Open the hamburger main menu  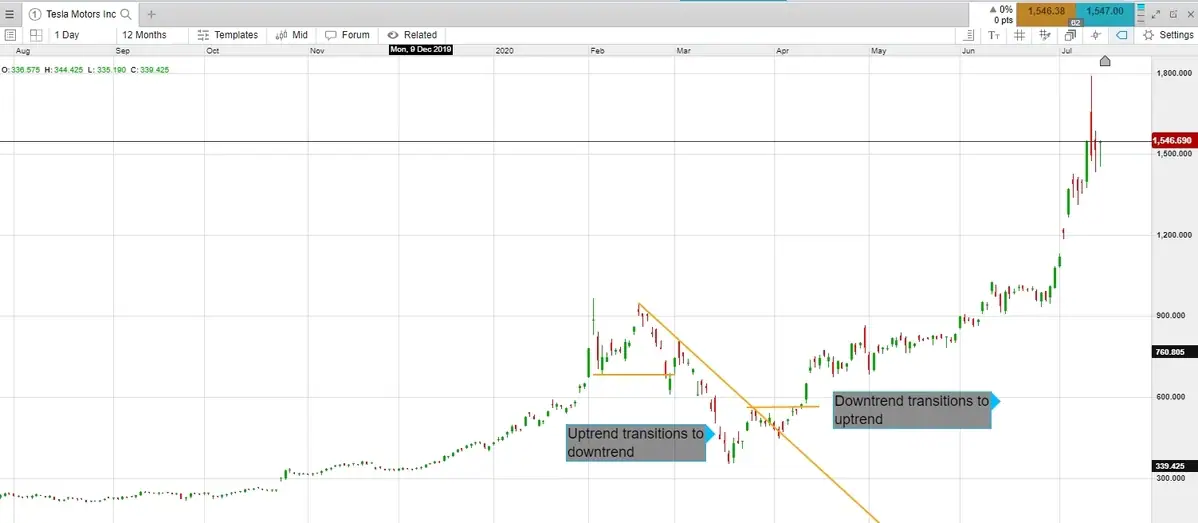(x=10, y=14)
